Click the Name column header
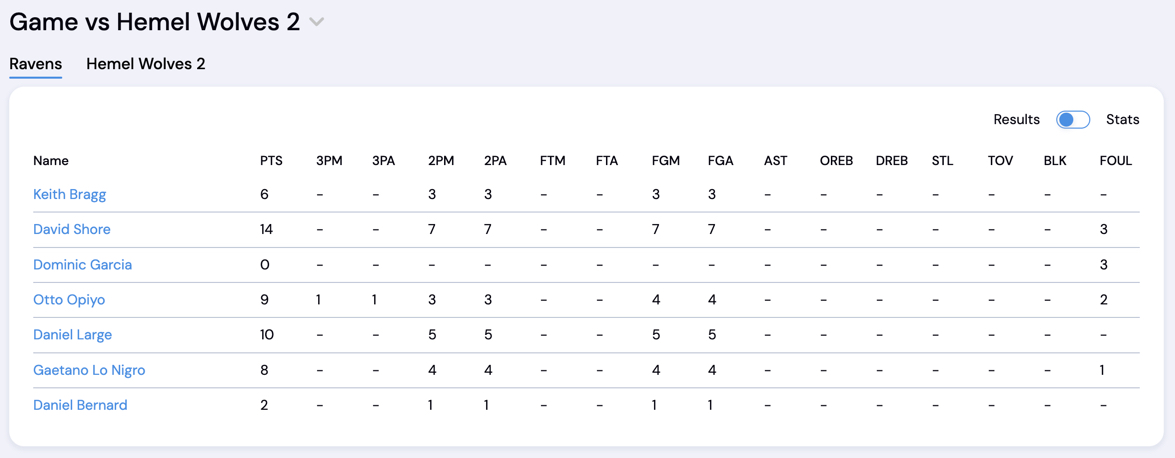 pos(51,161)
